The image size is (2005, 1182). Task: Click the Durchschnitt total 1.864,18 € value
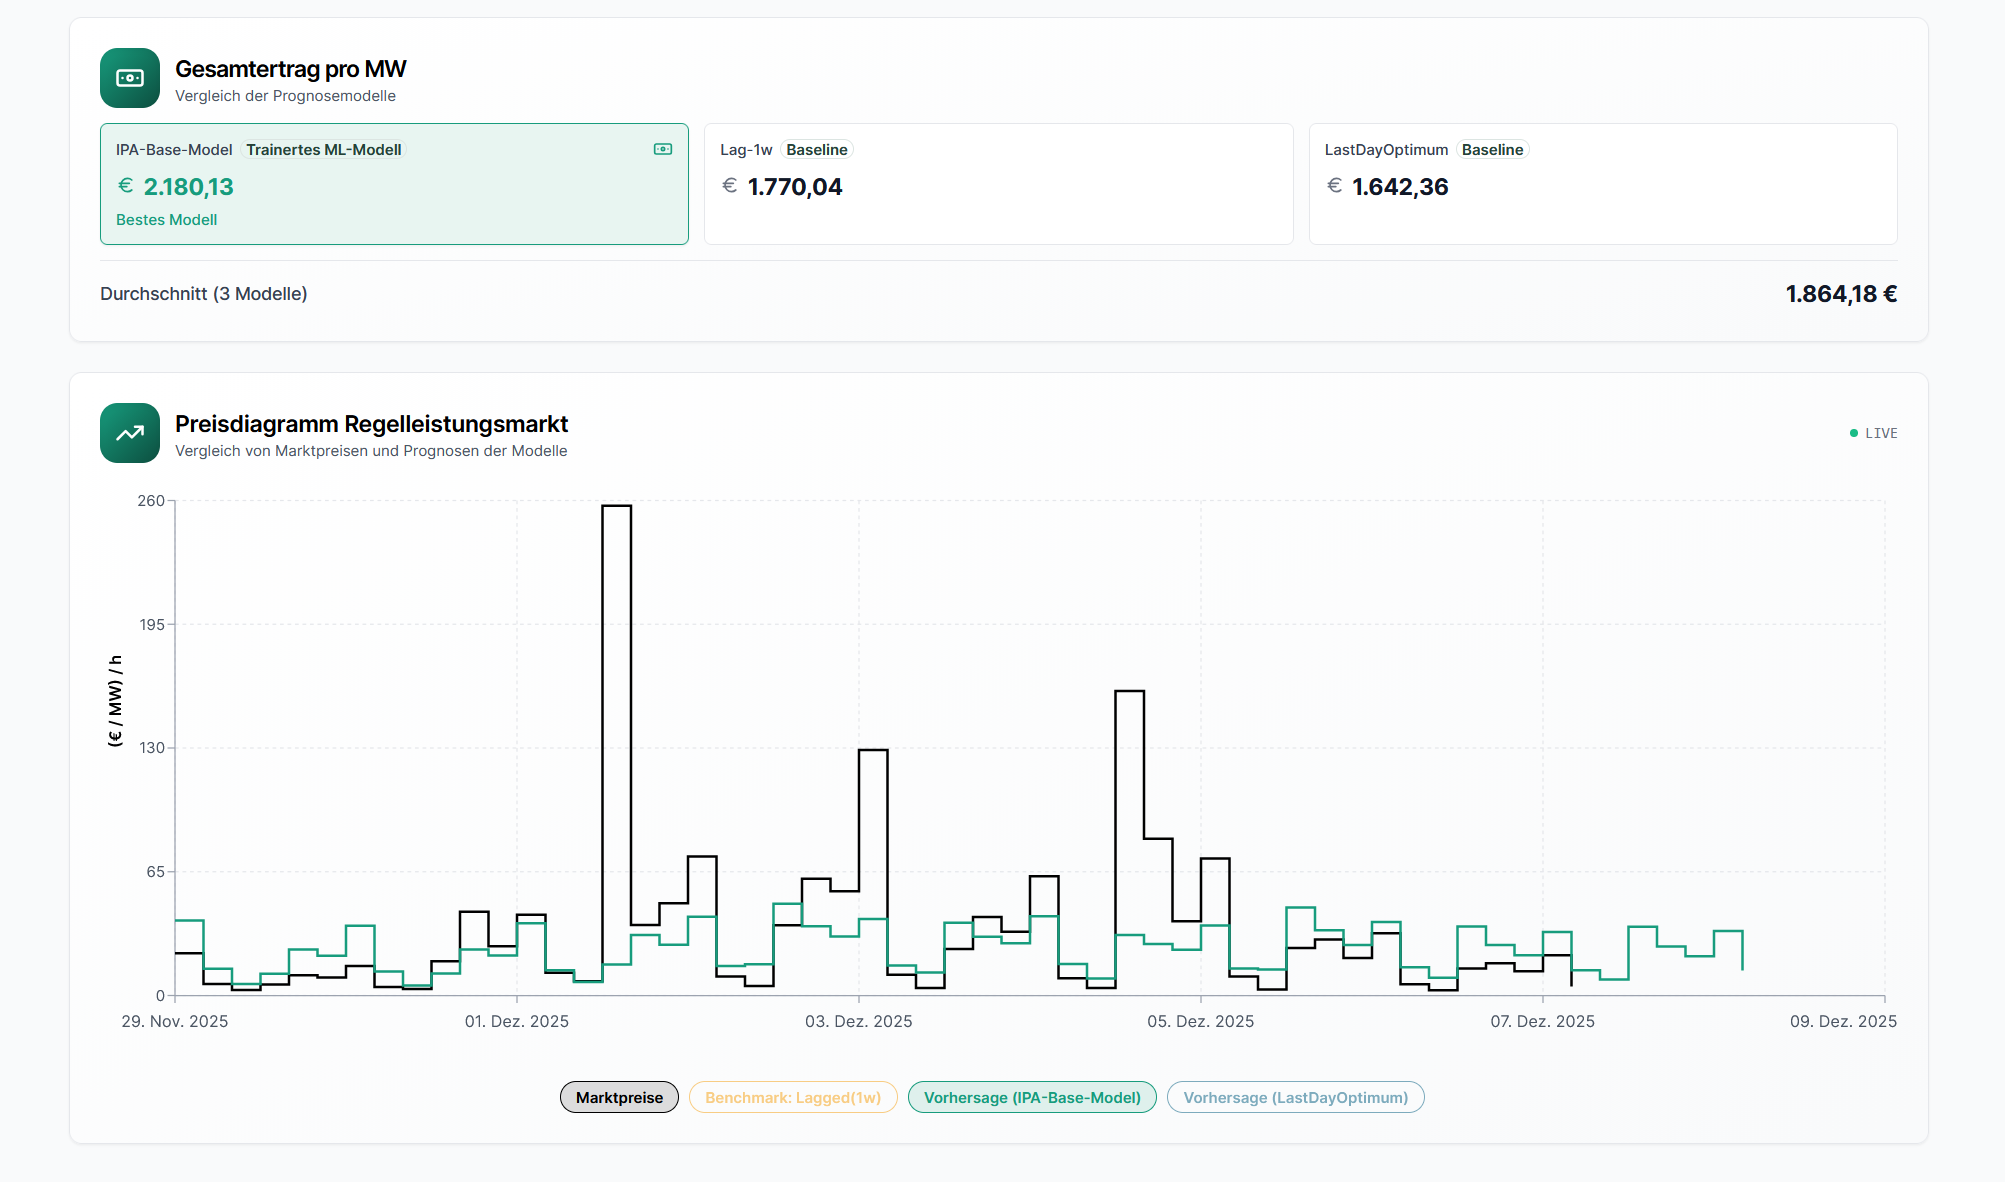pos(1841,294)
